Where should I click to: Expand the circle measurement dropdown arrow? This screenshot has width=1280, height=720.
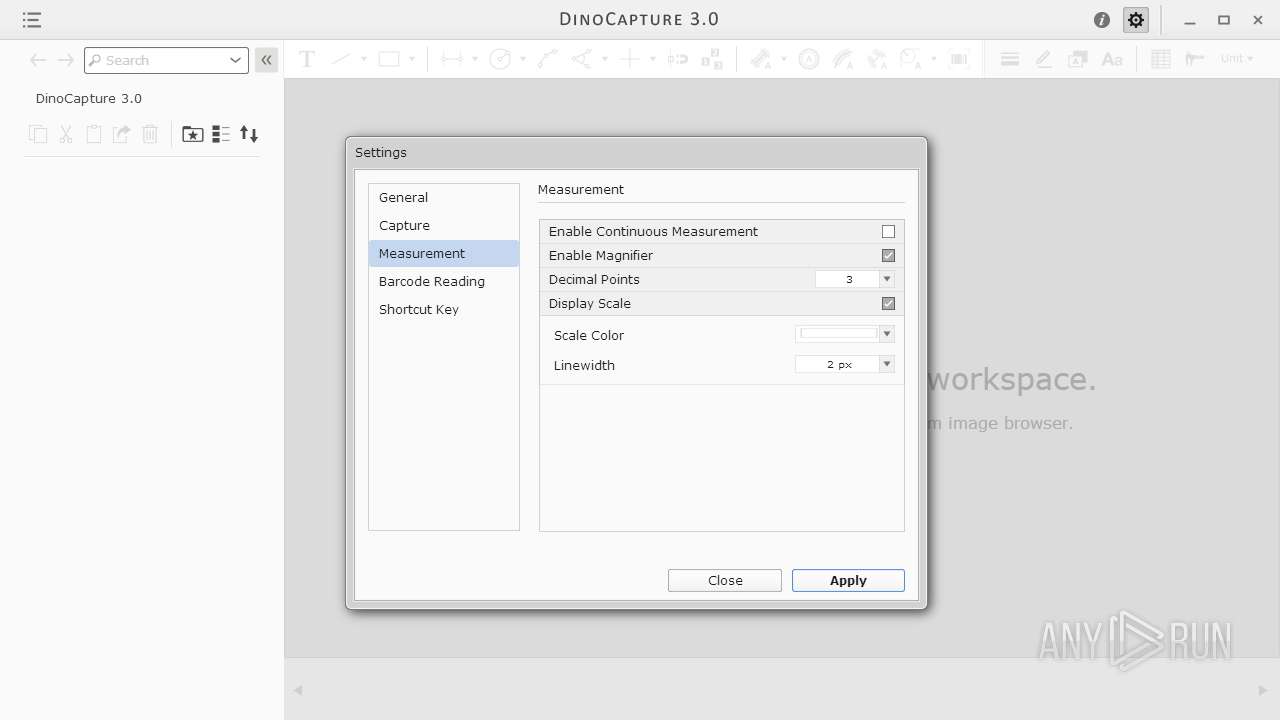[523, 59]
